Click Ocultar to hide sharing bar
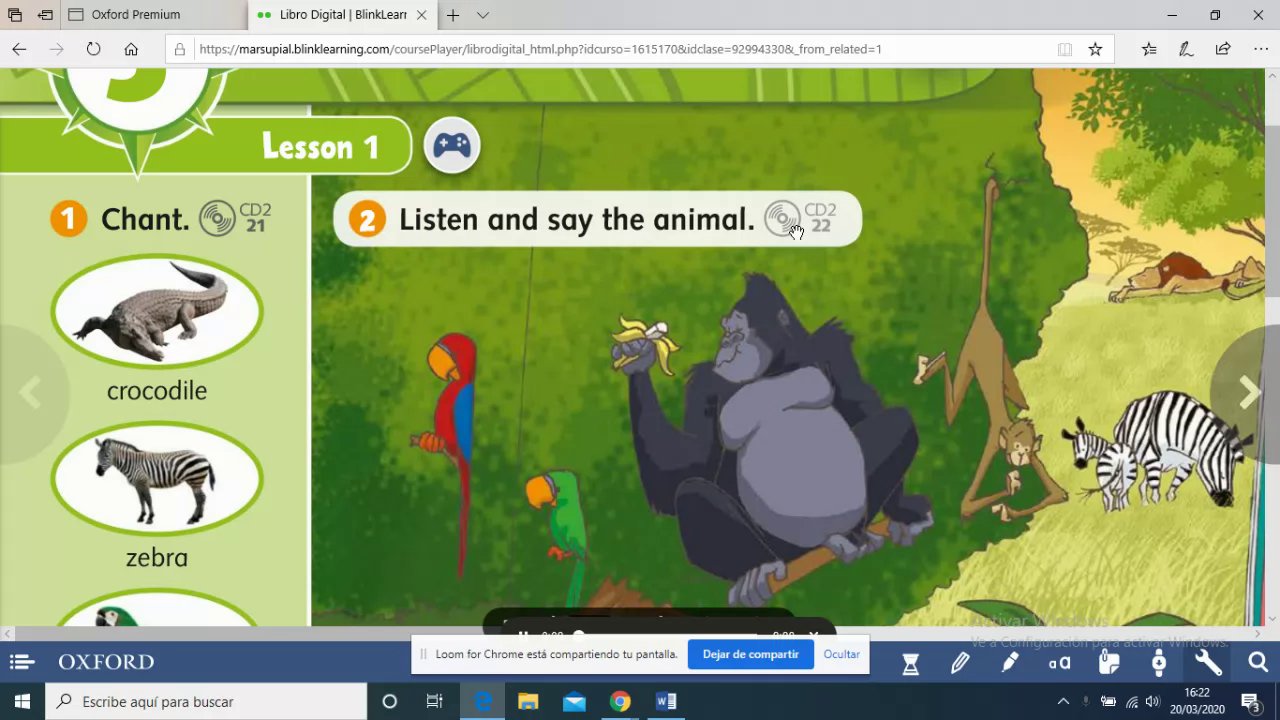 842,654
